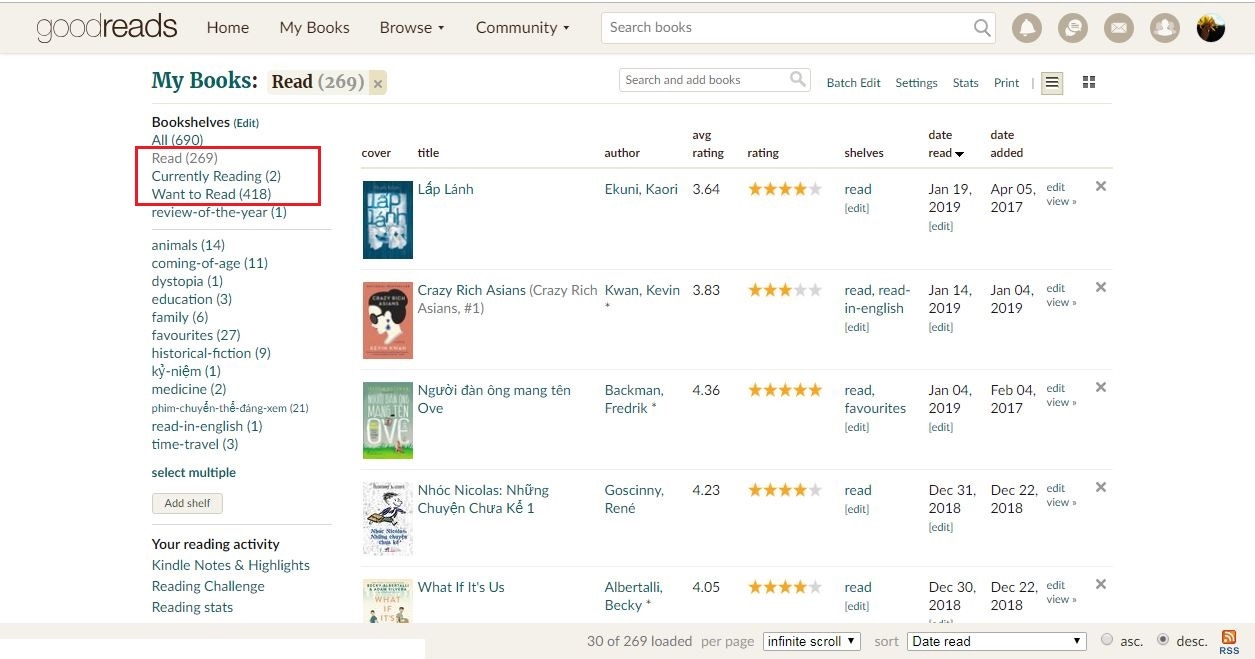Open the sort by Date read dropdown
This screenshot has height=659, width=1255.
tap(997, 641)
